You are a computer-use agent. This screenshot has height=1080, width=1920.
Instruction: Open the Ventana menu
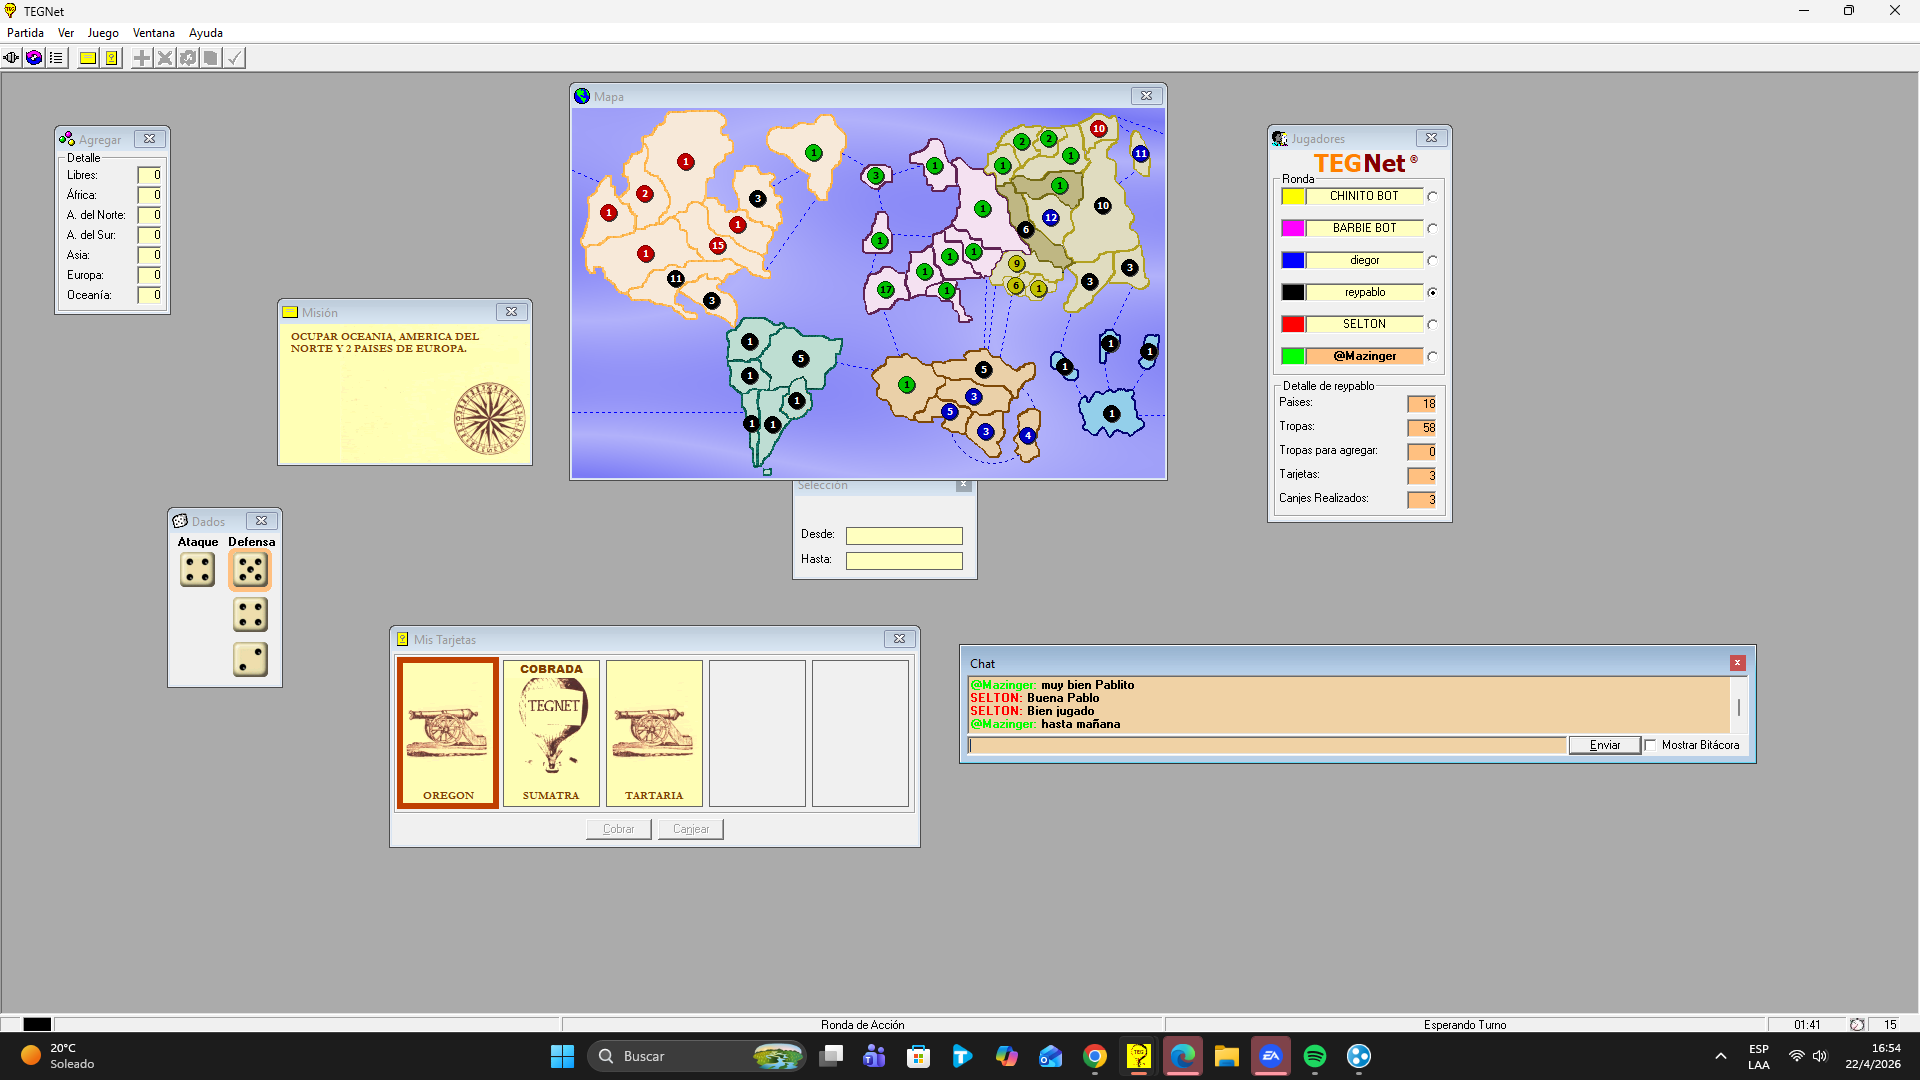click(x=153, y=33)
